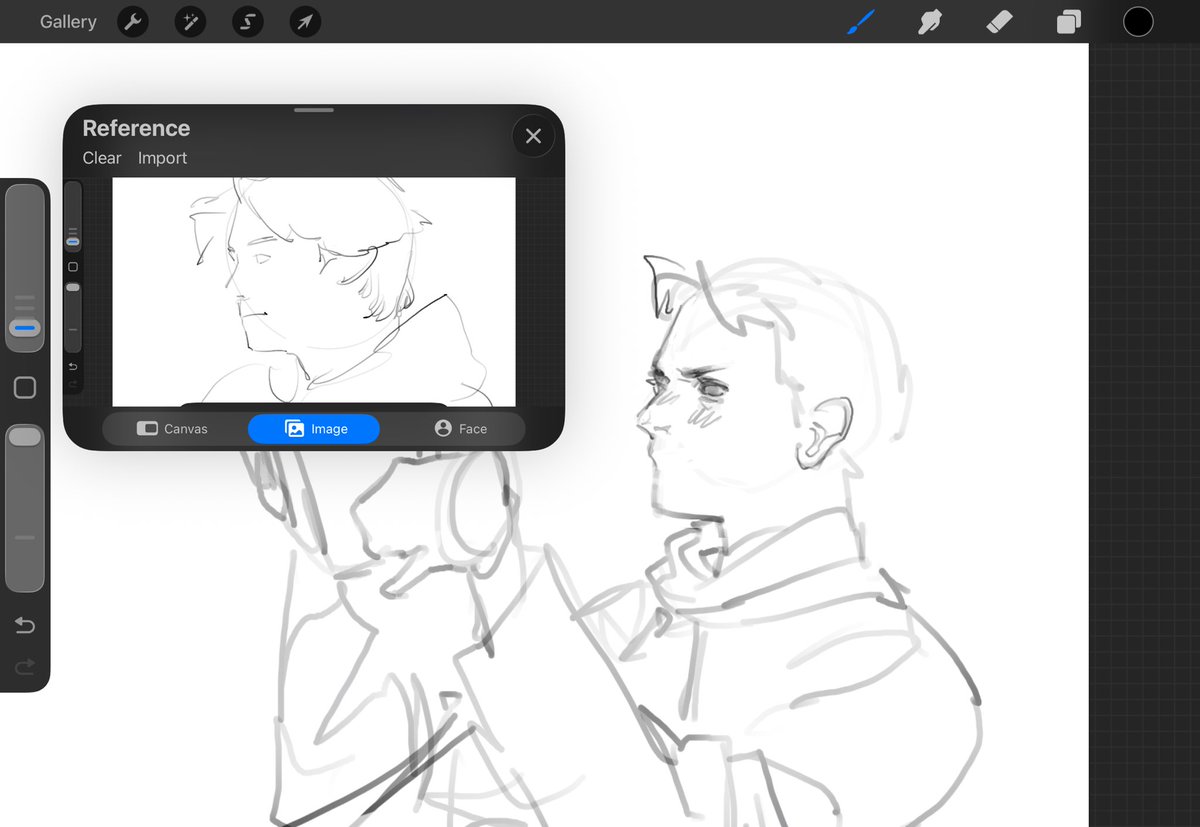Redo the last undone action
This screenshot has height=827, width=1200.
point(25,666)
